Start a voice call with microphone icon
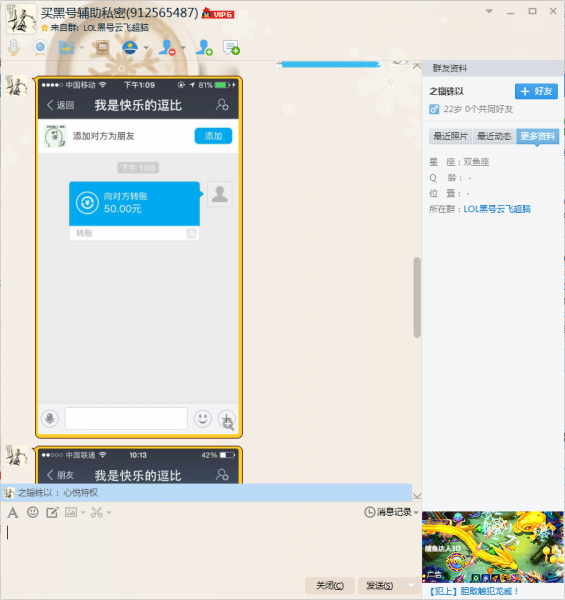Viewport: 565px width, 600px height. [x=14, y=47]
